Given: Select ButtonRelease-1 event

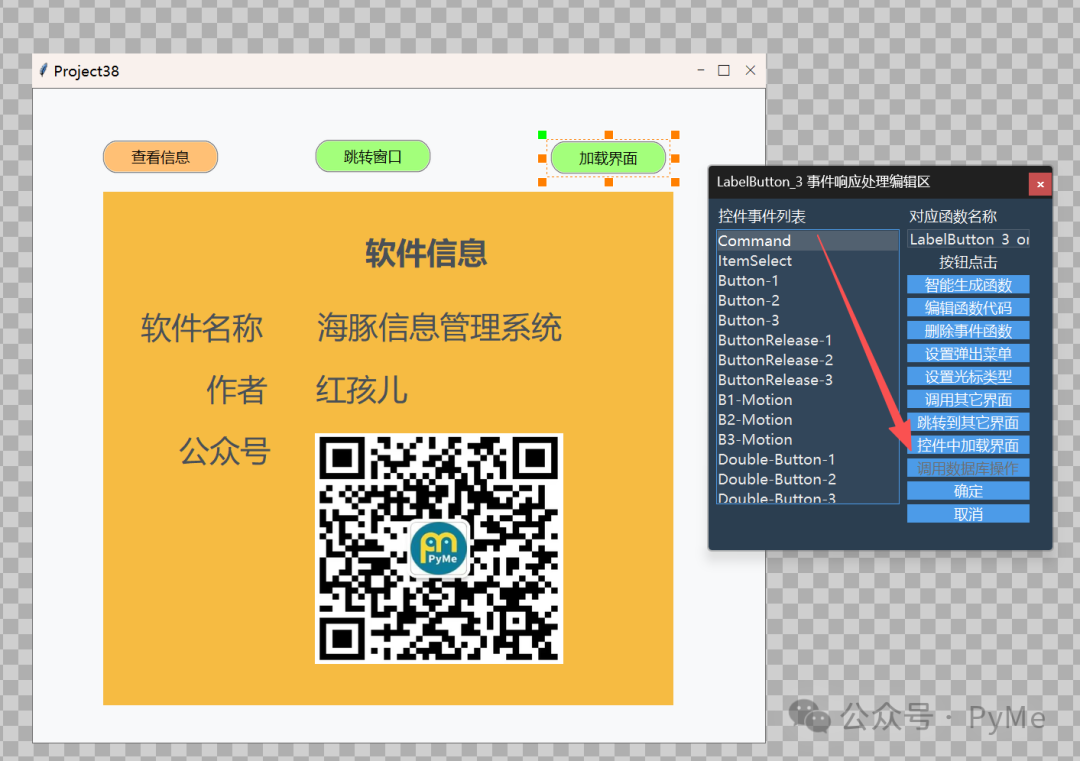Looking at the screenshot, I should point(807,340).
